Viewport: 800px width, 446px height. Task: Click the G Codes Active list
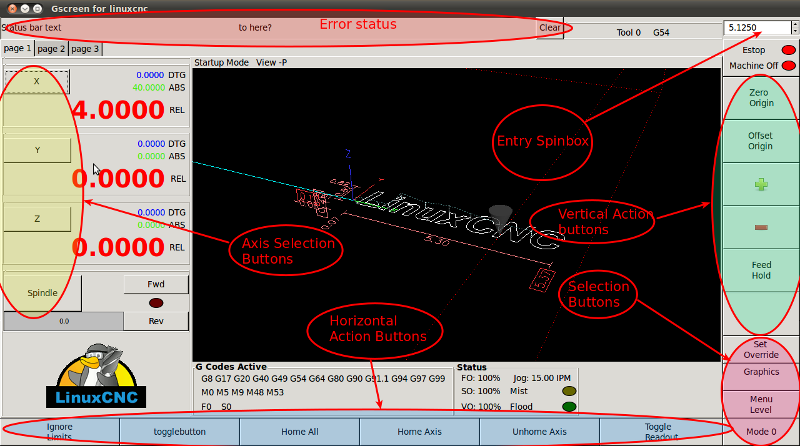pos(323,392)
